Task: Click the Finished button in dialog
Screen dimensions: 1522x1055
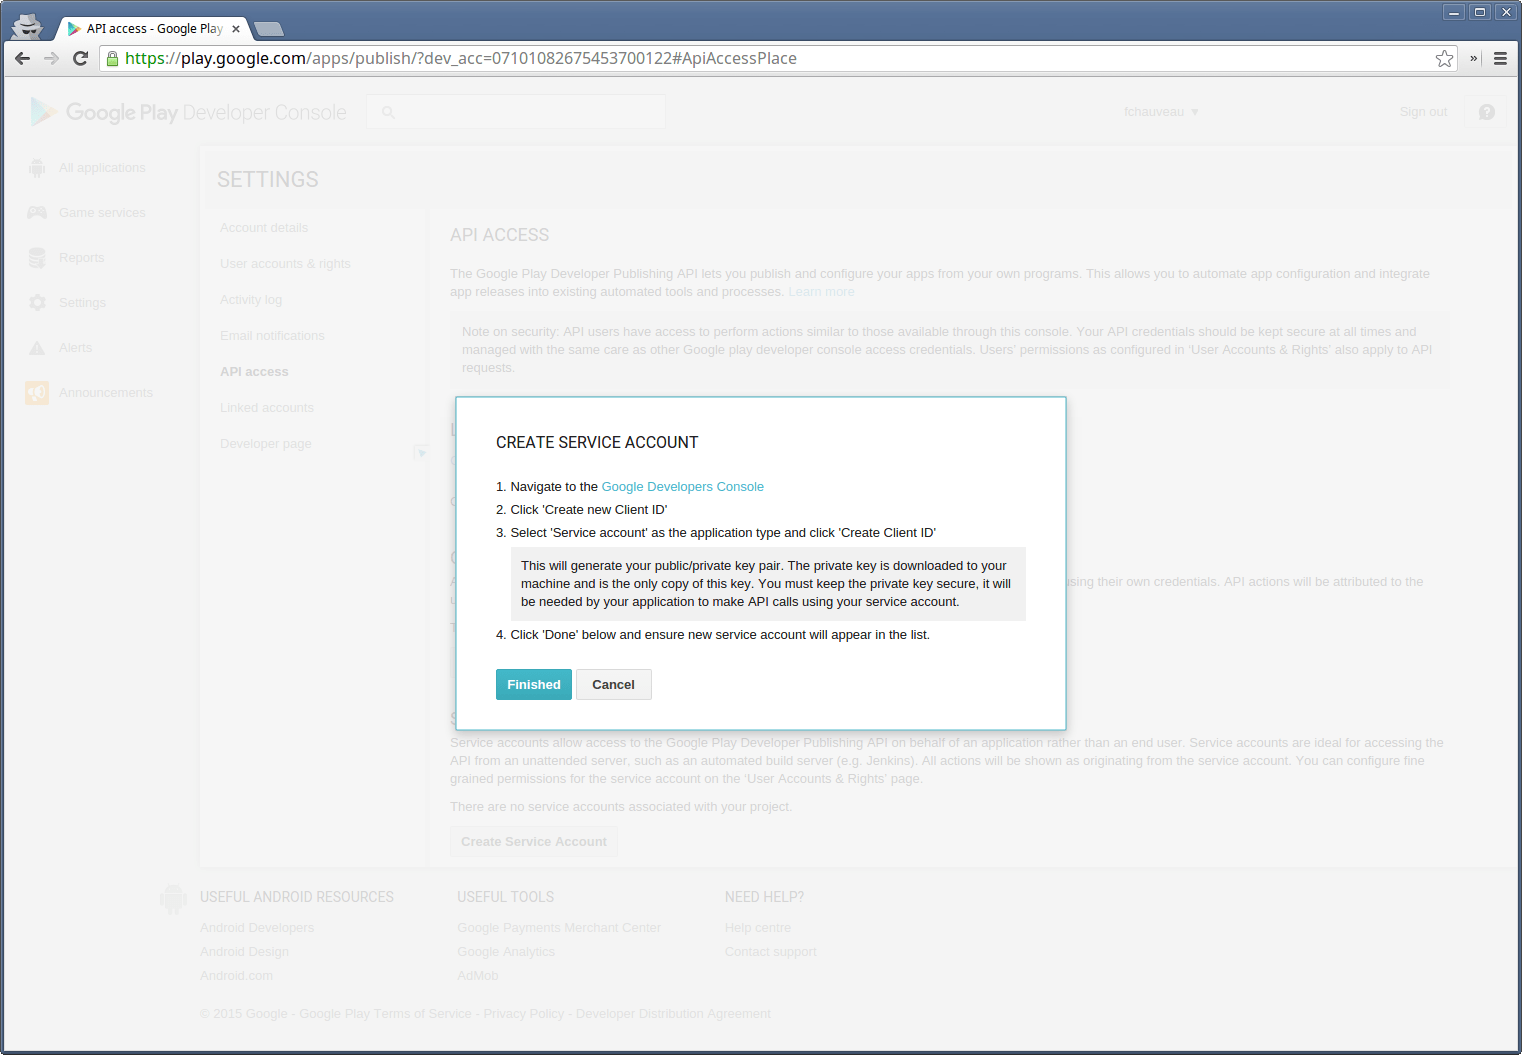Action: coord(533,685)
